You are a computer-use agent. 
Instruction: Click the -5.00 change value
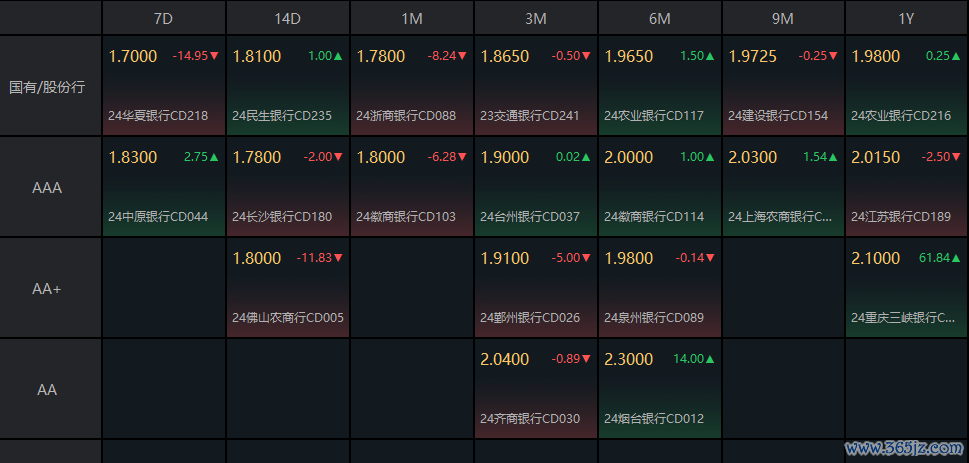tap(565, 258)
